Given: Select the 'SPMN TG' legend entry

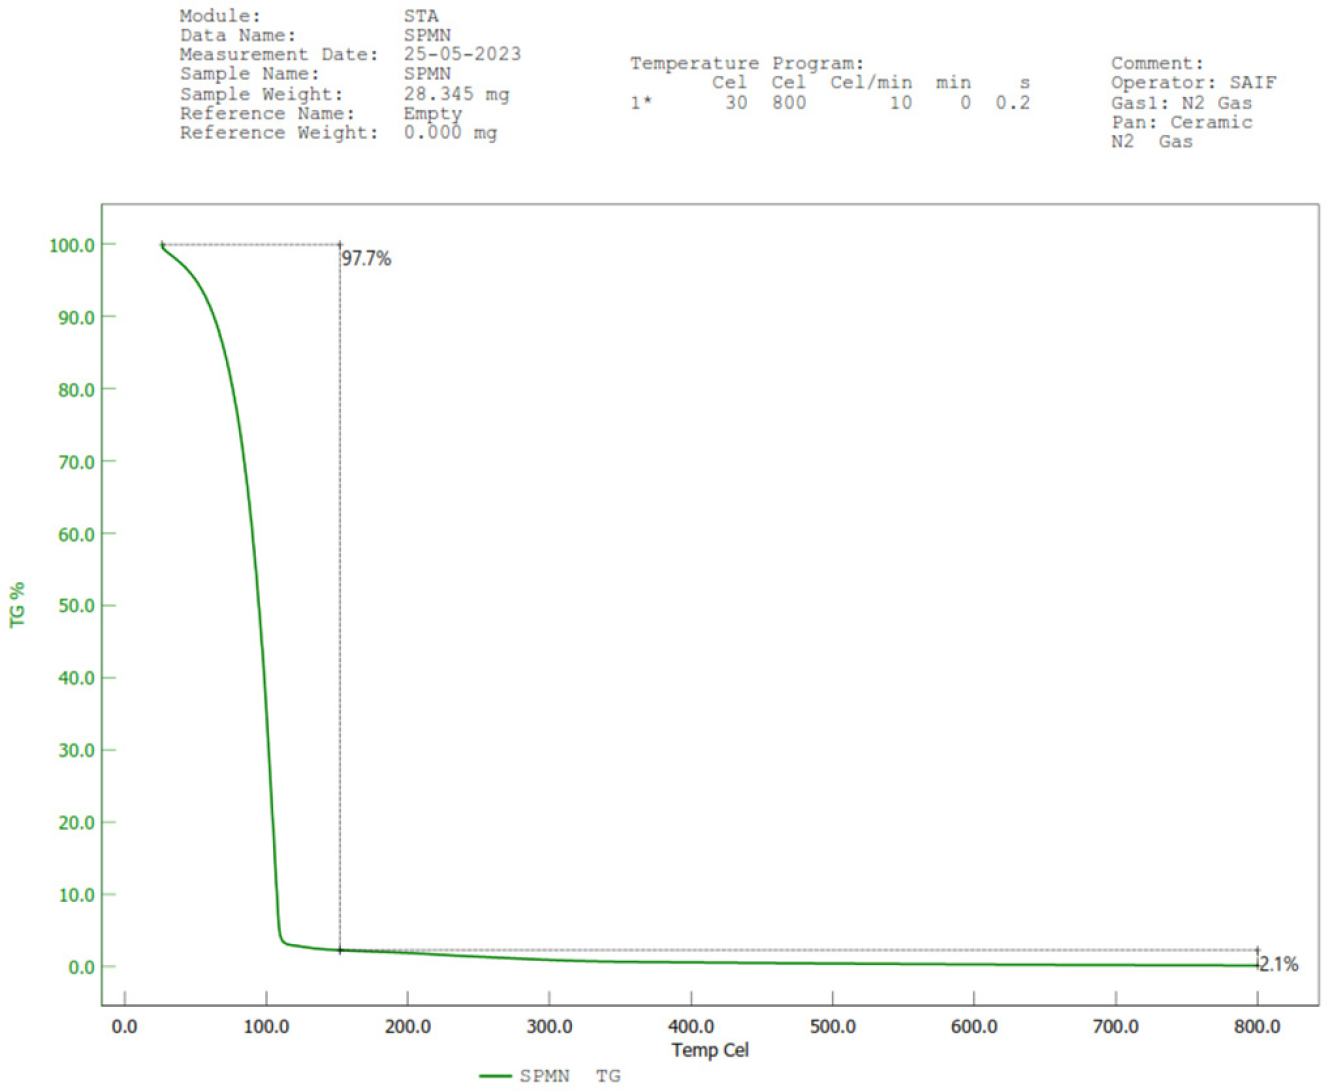Looking at the screenshot, I should coord(550,1076).
